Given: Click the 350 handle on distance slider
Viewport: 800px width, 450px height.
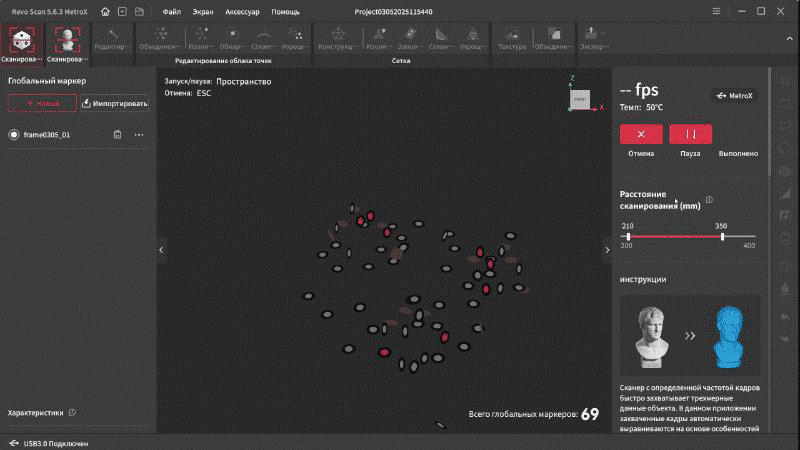Looking at the screenshot, I should click(722, 236).
